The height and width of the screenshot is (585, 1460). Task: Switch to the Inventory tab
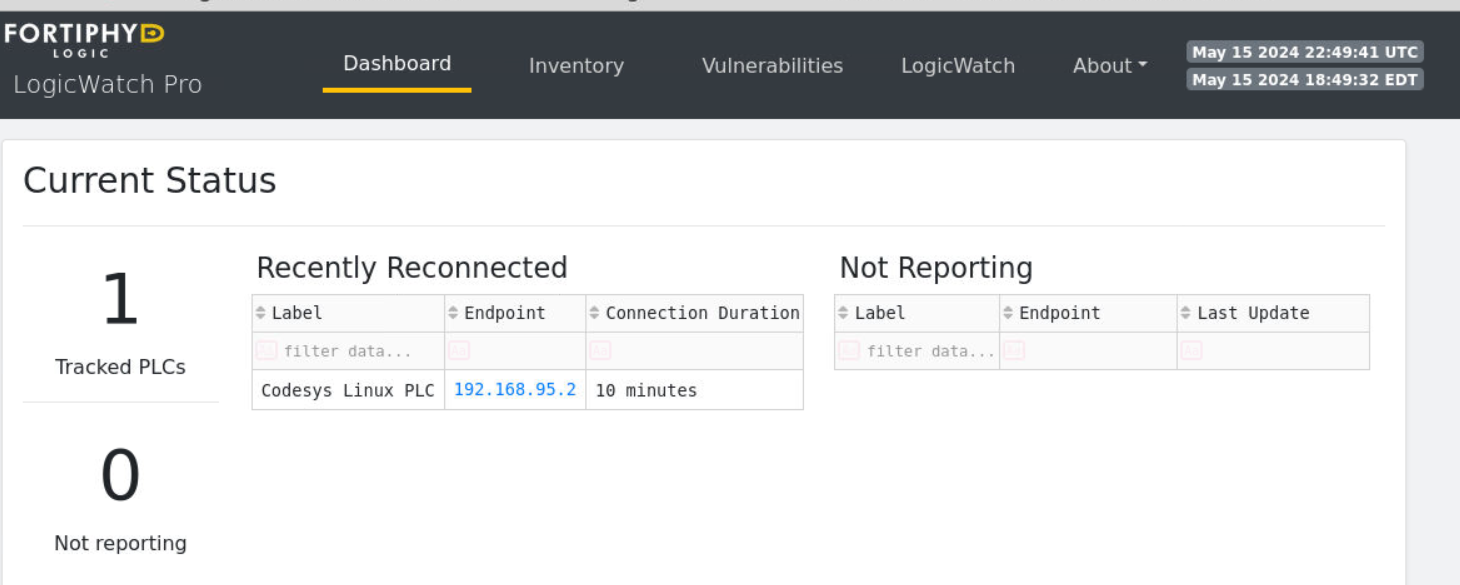click(x=576, y=66)
